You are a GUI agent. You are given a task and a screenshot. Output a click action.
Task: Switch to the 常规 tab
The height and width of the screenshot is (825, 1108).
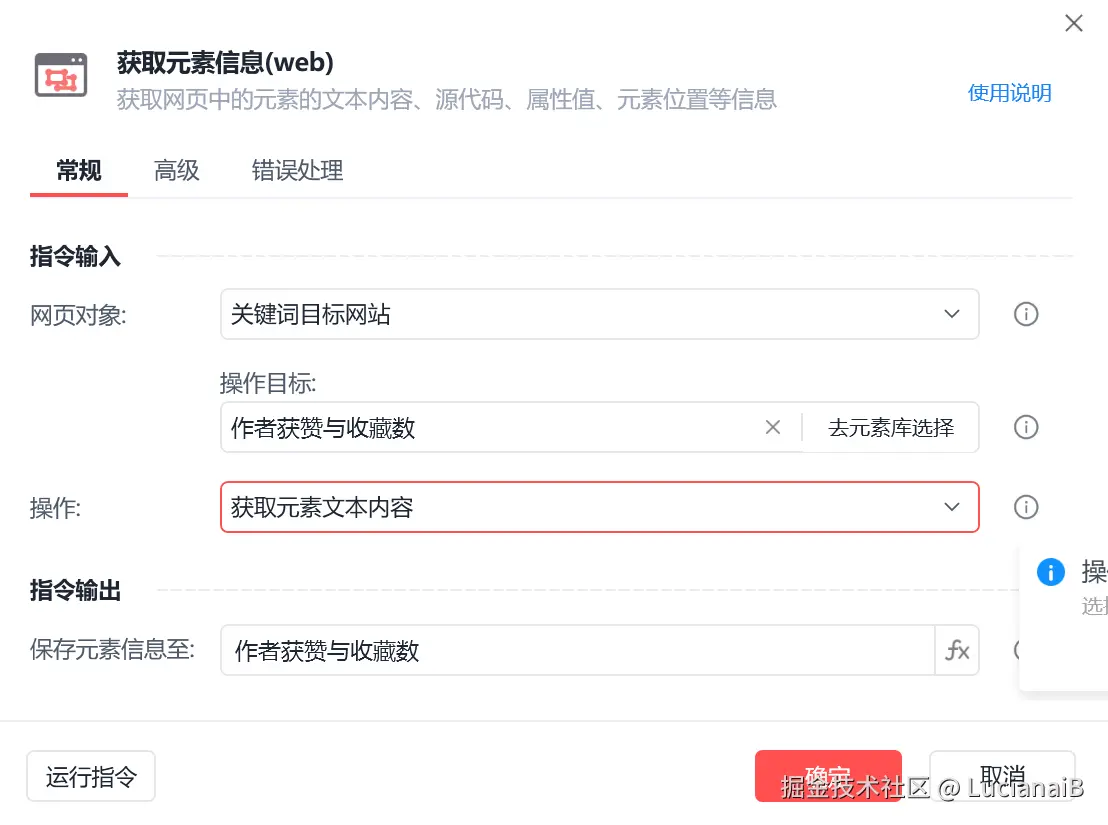click(x=79, y=171)
